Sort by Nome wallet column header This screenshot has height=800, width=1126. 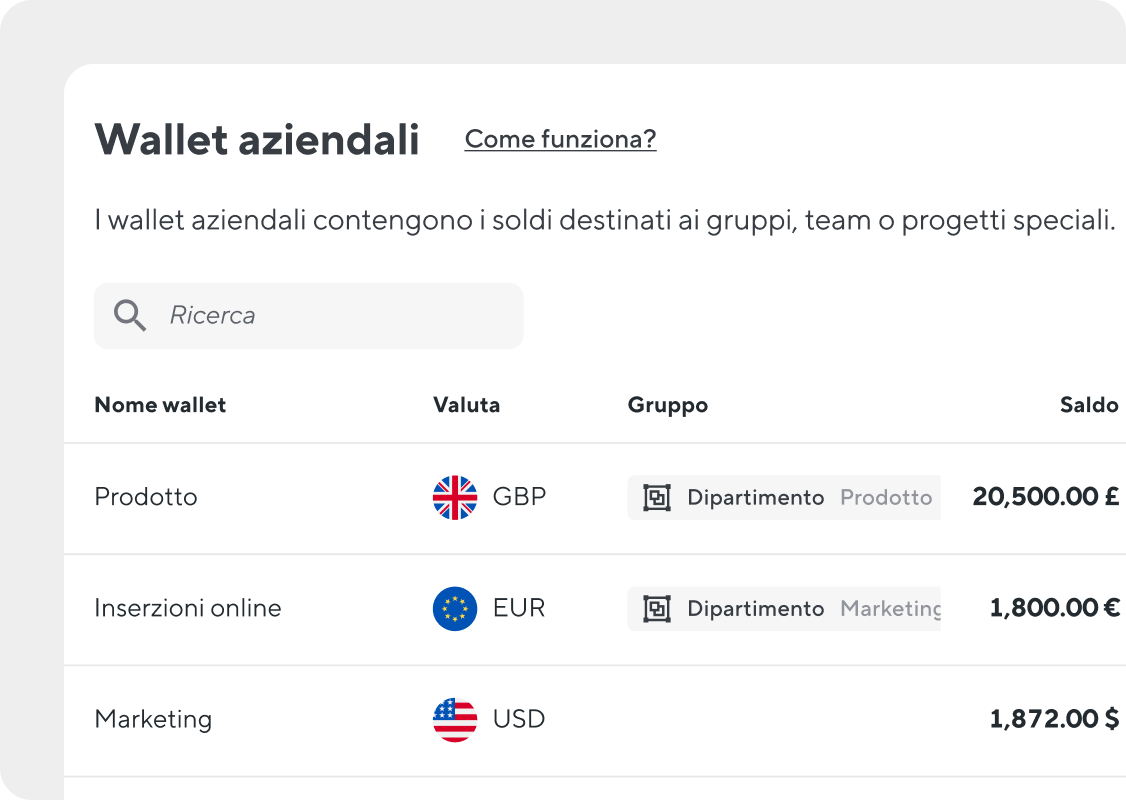160,405
